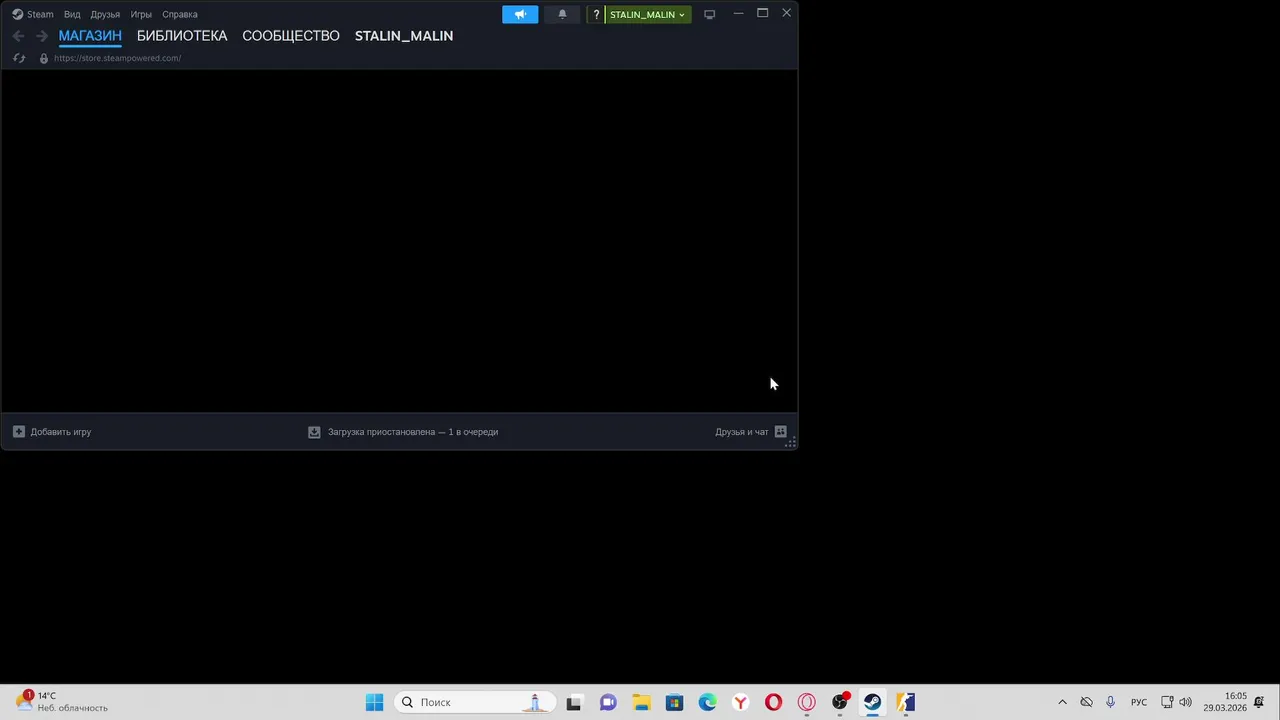This screenshot has width=1280, height=720.
Task: Click Добавить игру button
Action: 52,432
